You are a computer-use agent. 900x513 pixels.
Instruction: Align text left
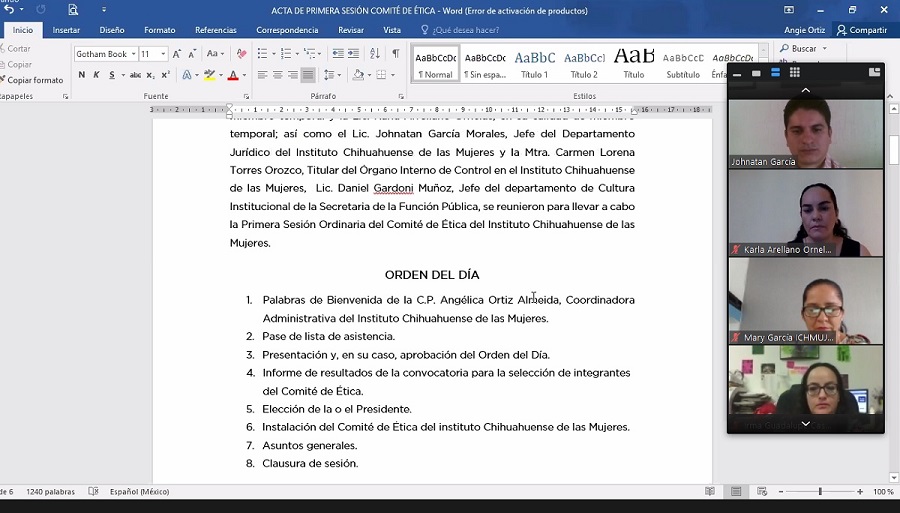262,75
